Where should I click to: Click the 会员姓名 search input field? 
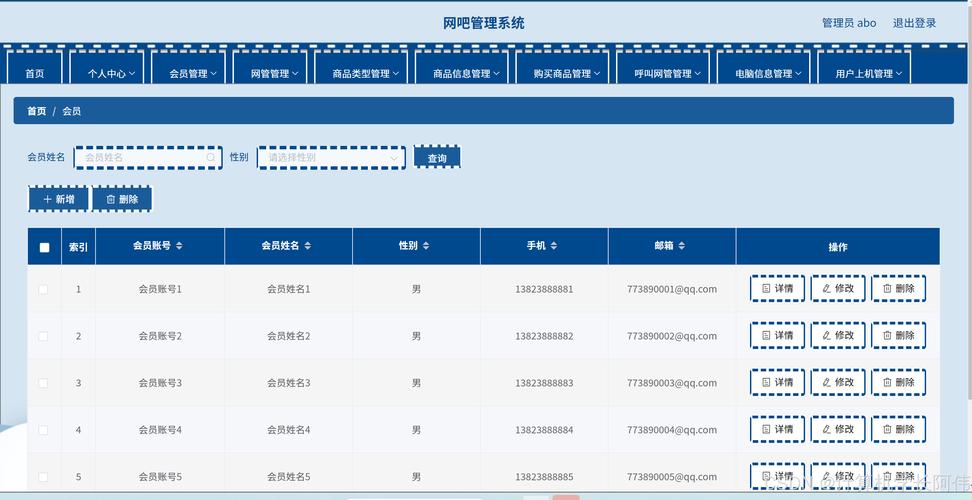coord(142,157)
